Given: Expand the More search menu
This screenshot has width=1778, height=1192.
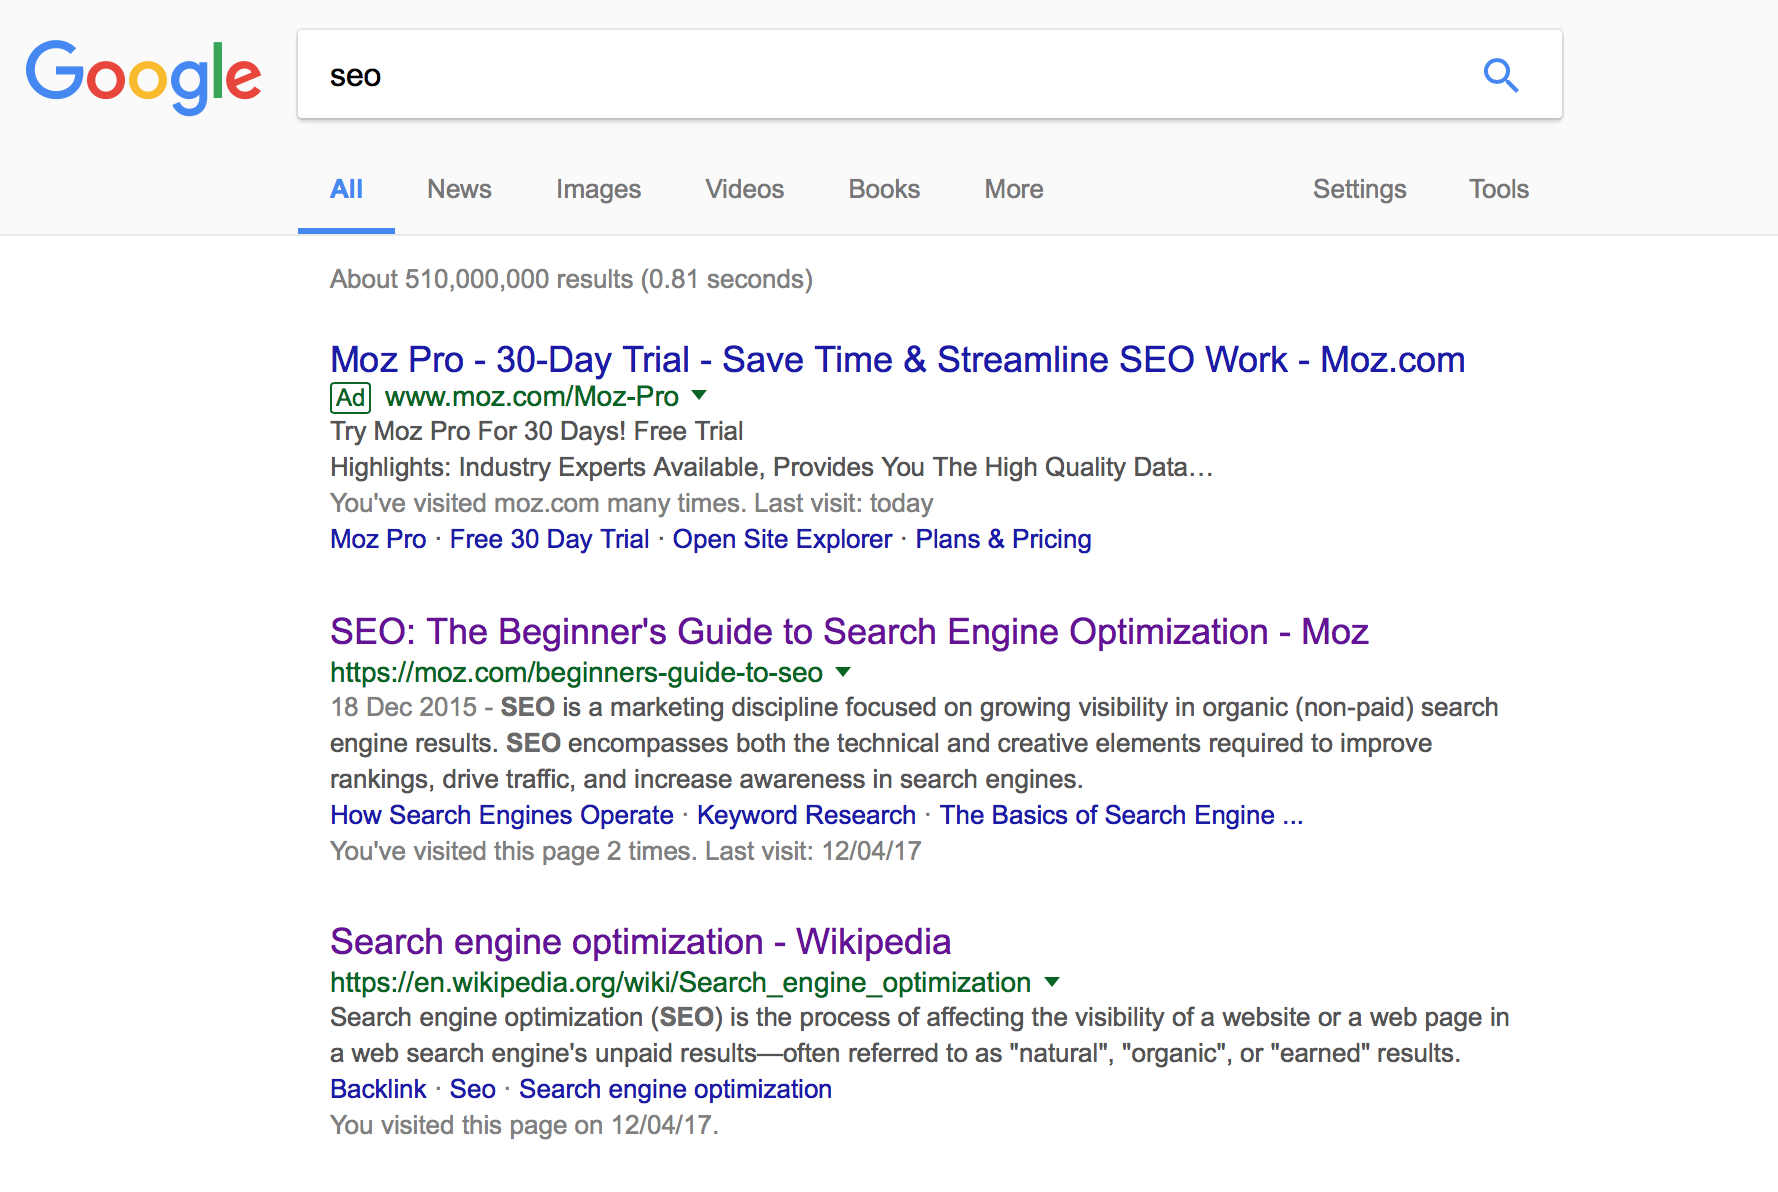Looking at the screenshot, I should coord(1014,189).
